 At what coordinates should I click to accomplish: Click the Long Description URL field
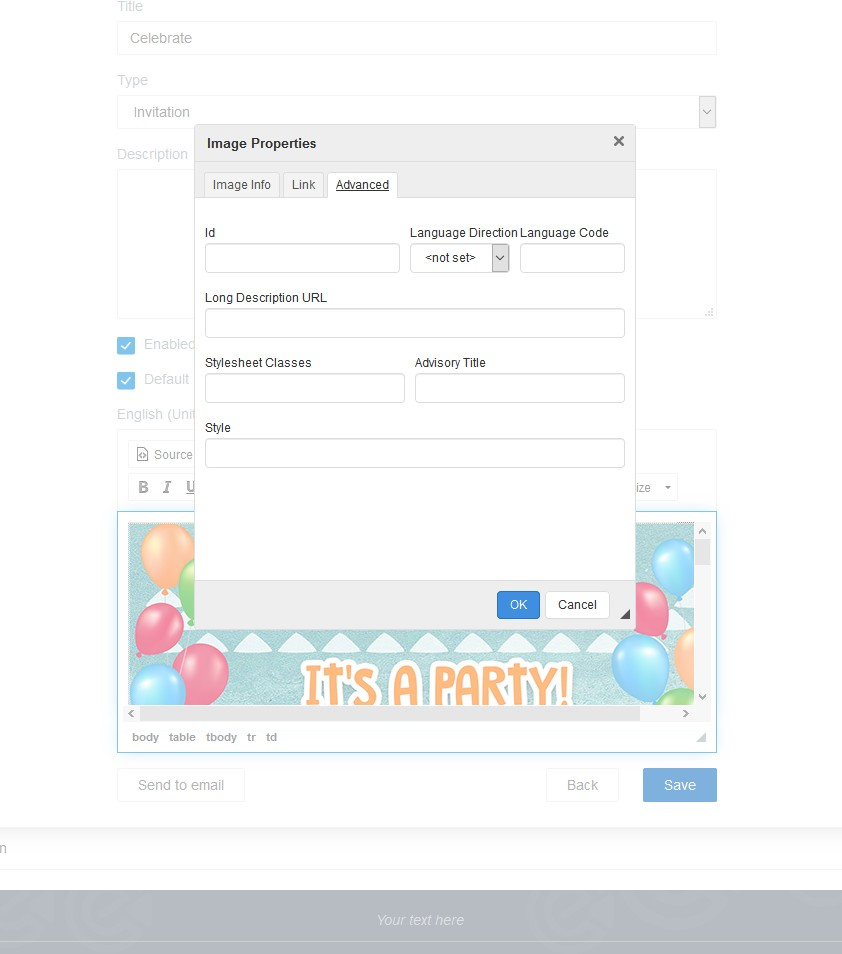414,323
